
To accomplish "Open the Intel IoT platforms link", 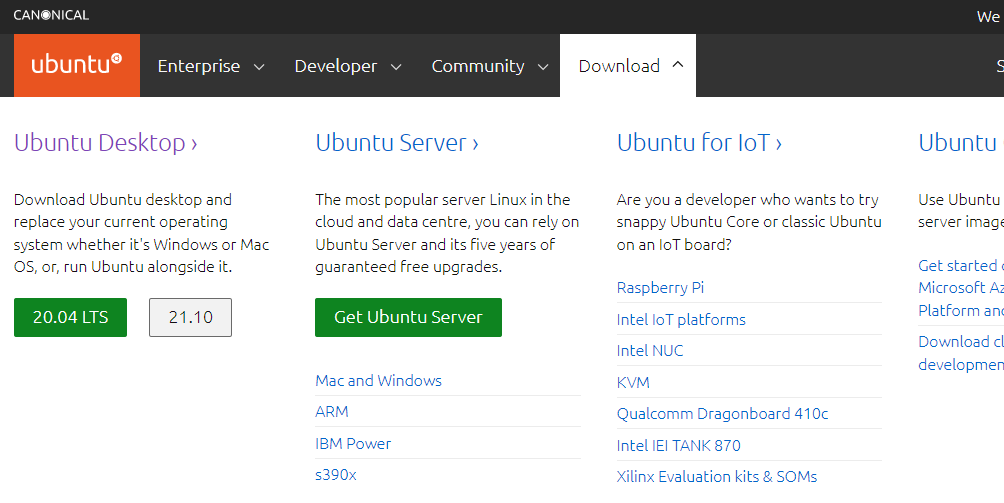I will point(681,319).
